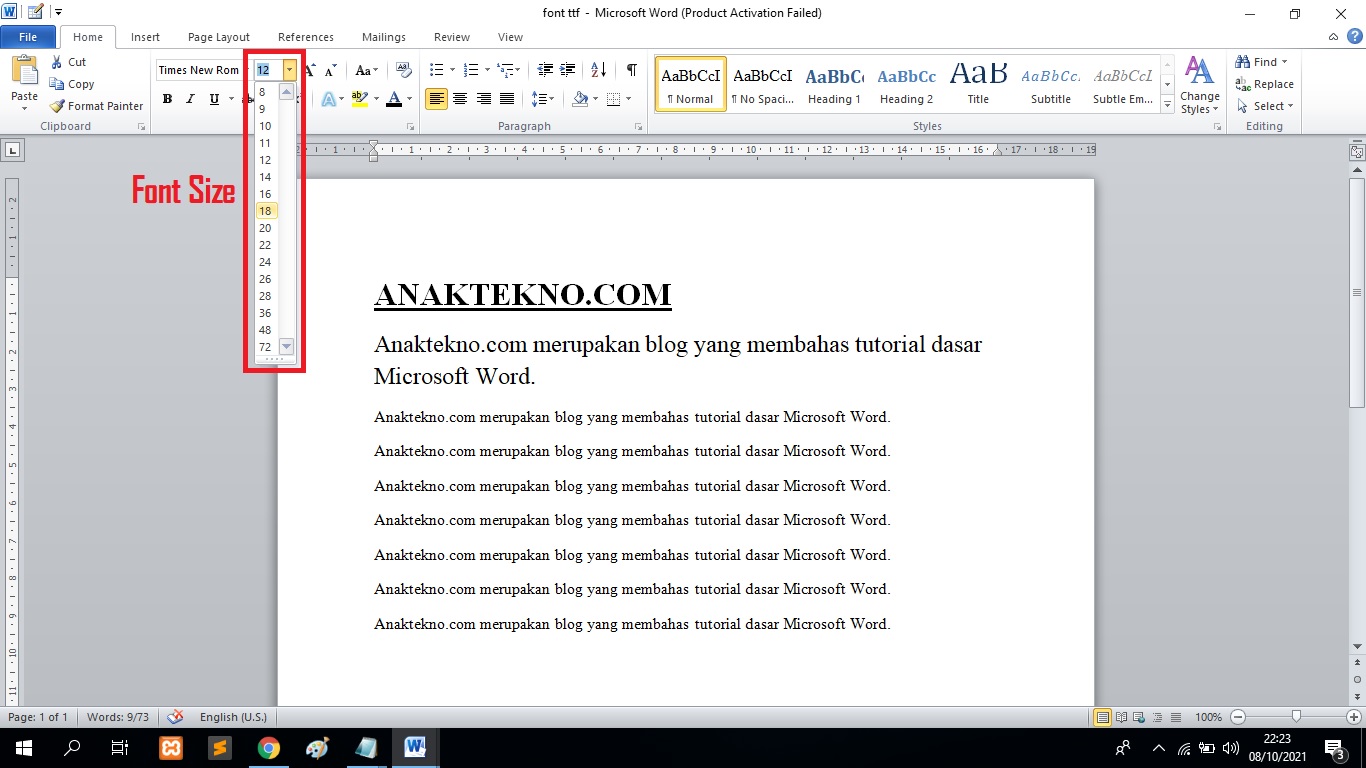This screenshot has height=768, width=1366.
Task: Open the Select dropdown in Editing
Action: pyautogui.click(x=1266, y=106)
